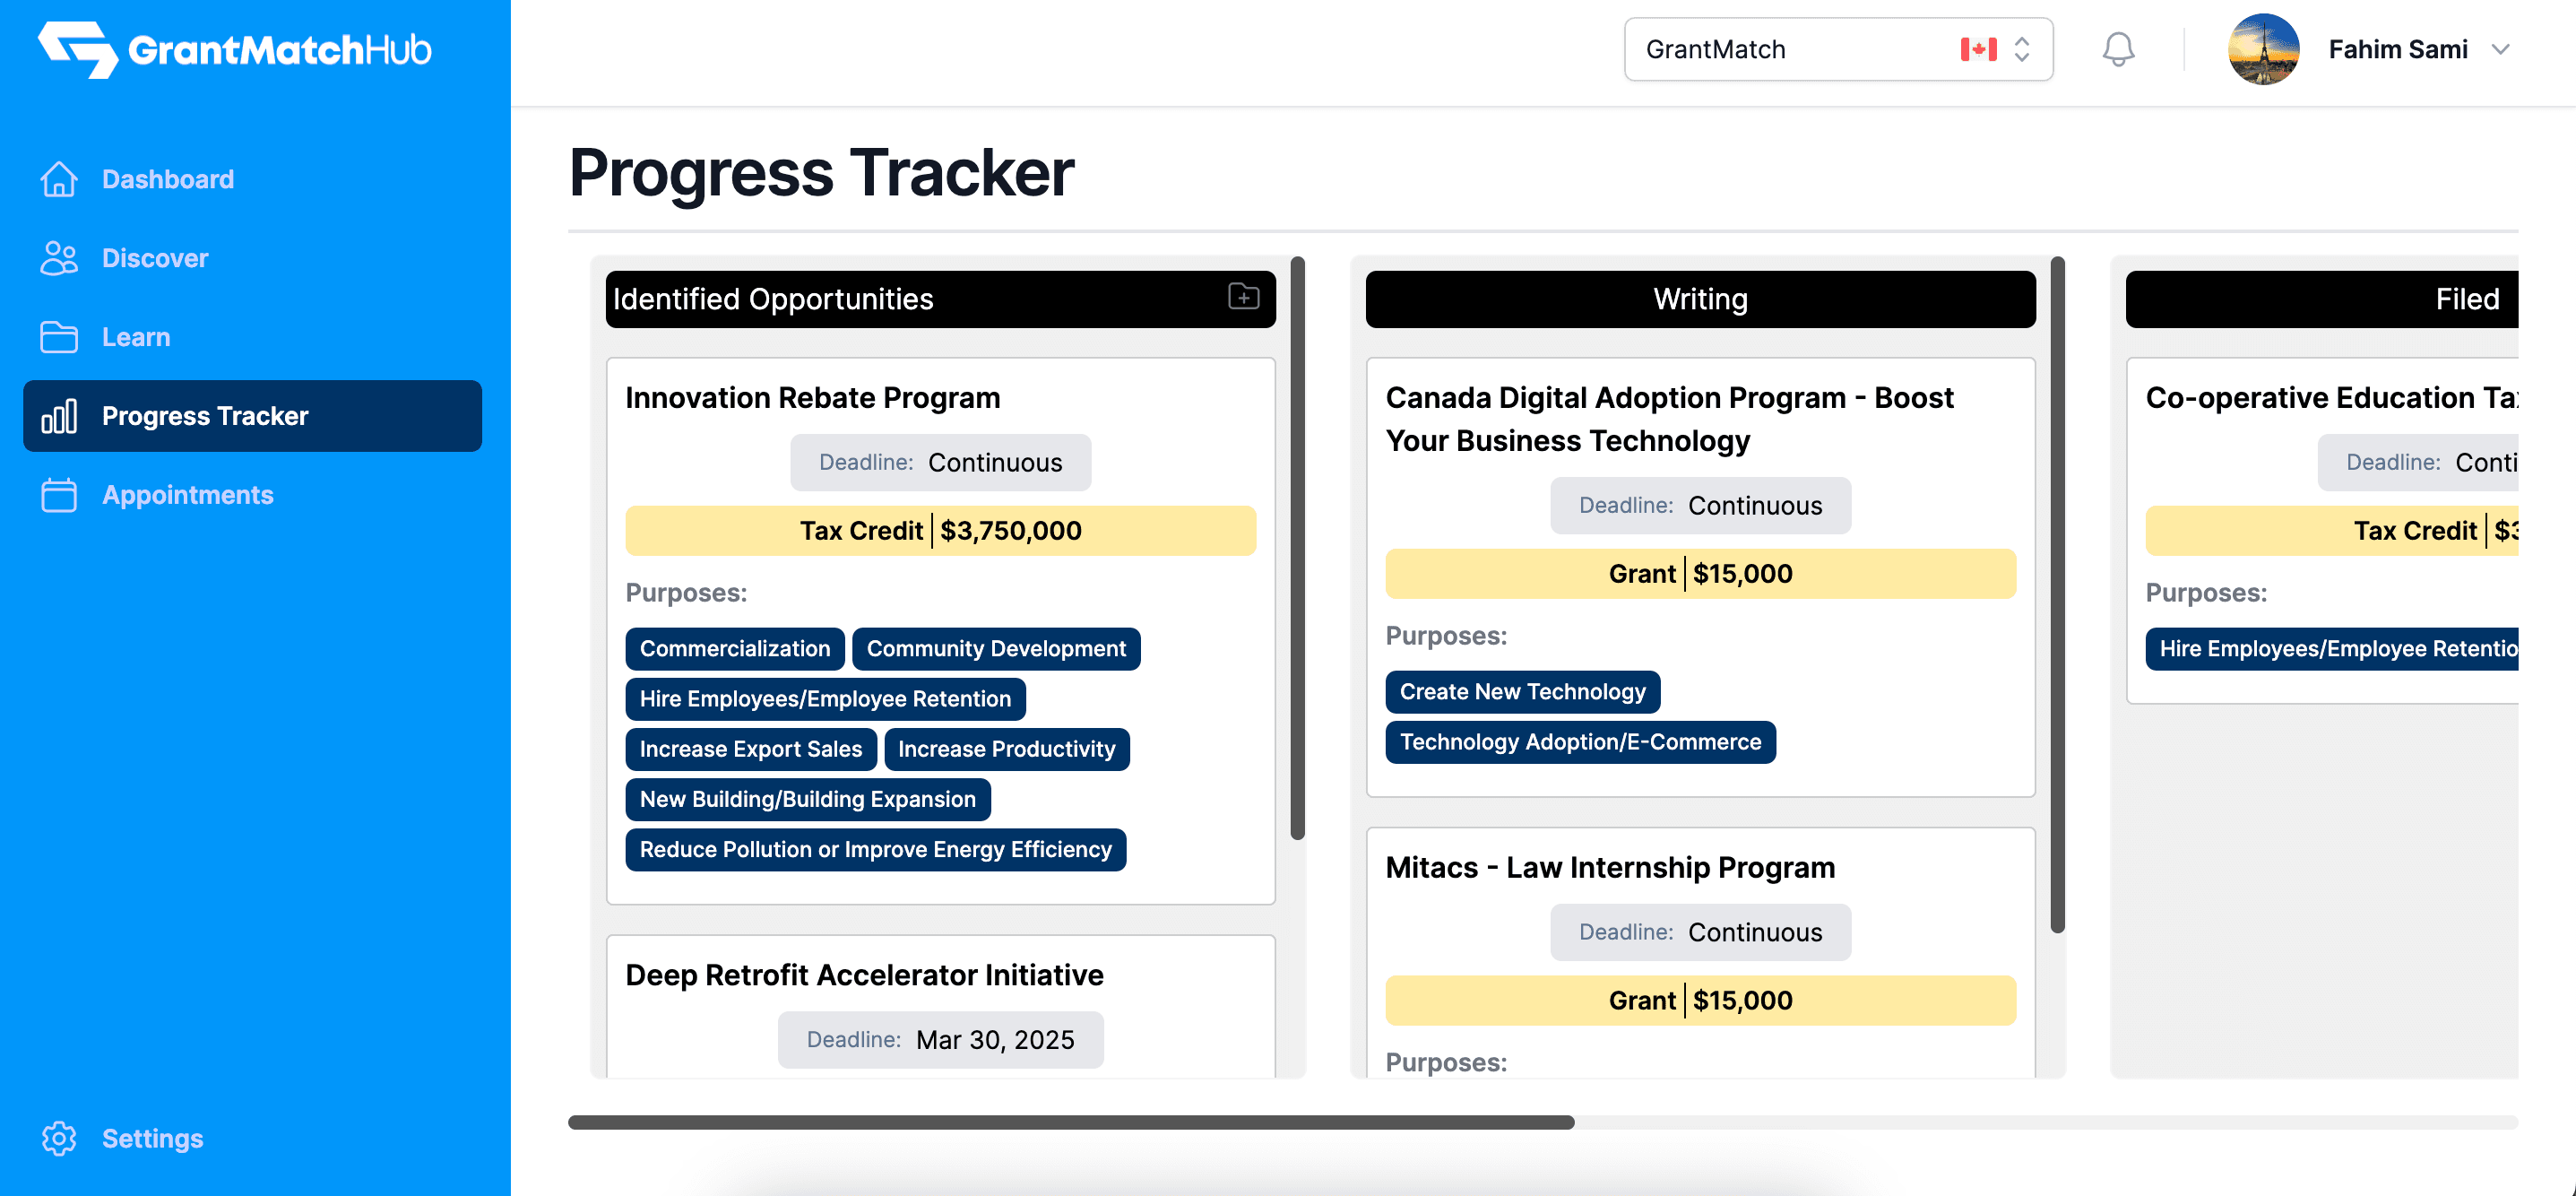This screenshot has height=1196, width=2576.
Task: Open notifications bell icon
Action: [2117, 49]
